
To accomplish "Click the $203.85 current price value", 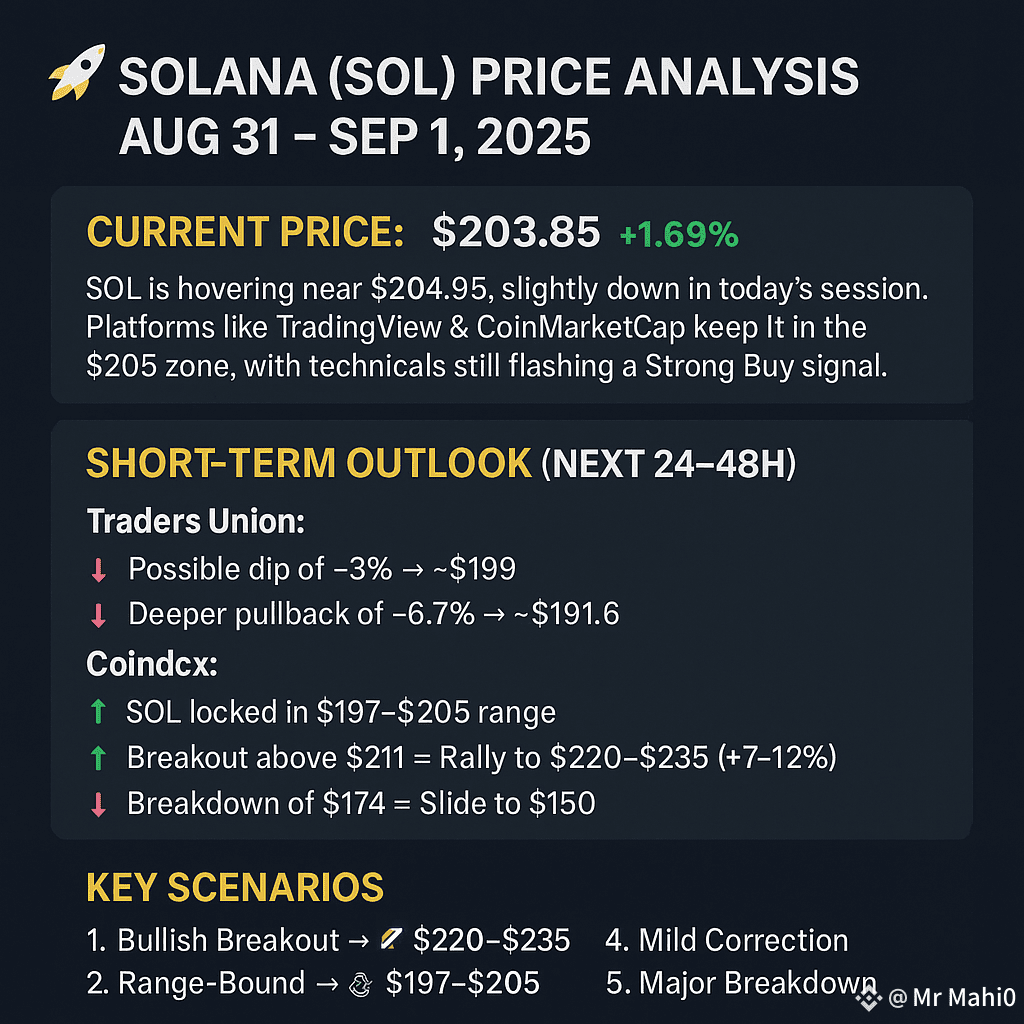I will pyautogui.click(x=516, y=232).
